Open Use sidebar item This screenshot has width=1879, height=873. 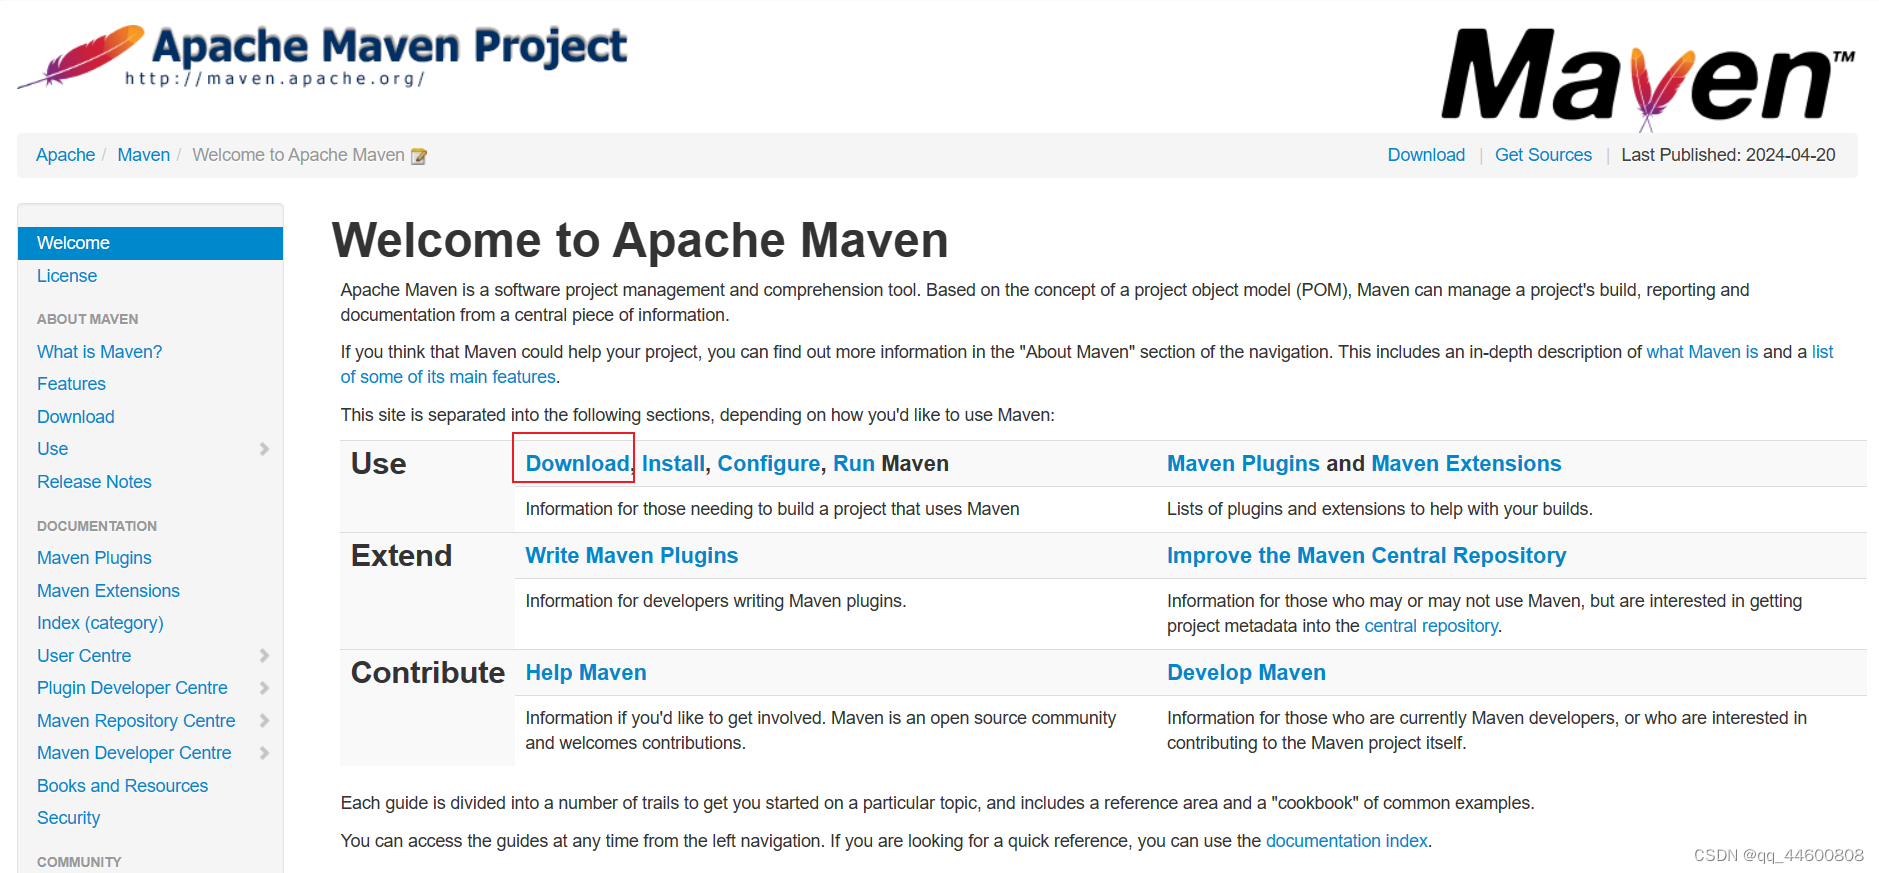[x=52, y=449]
